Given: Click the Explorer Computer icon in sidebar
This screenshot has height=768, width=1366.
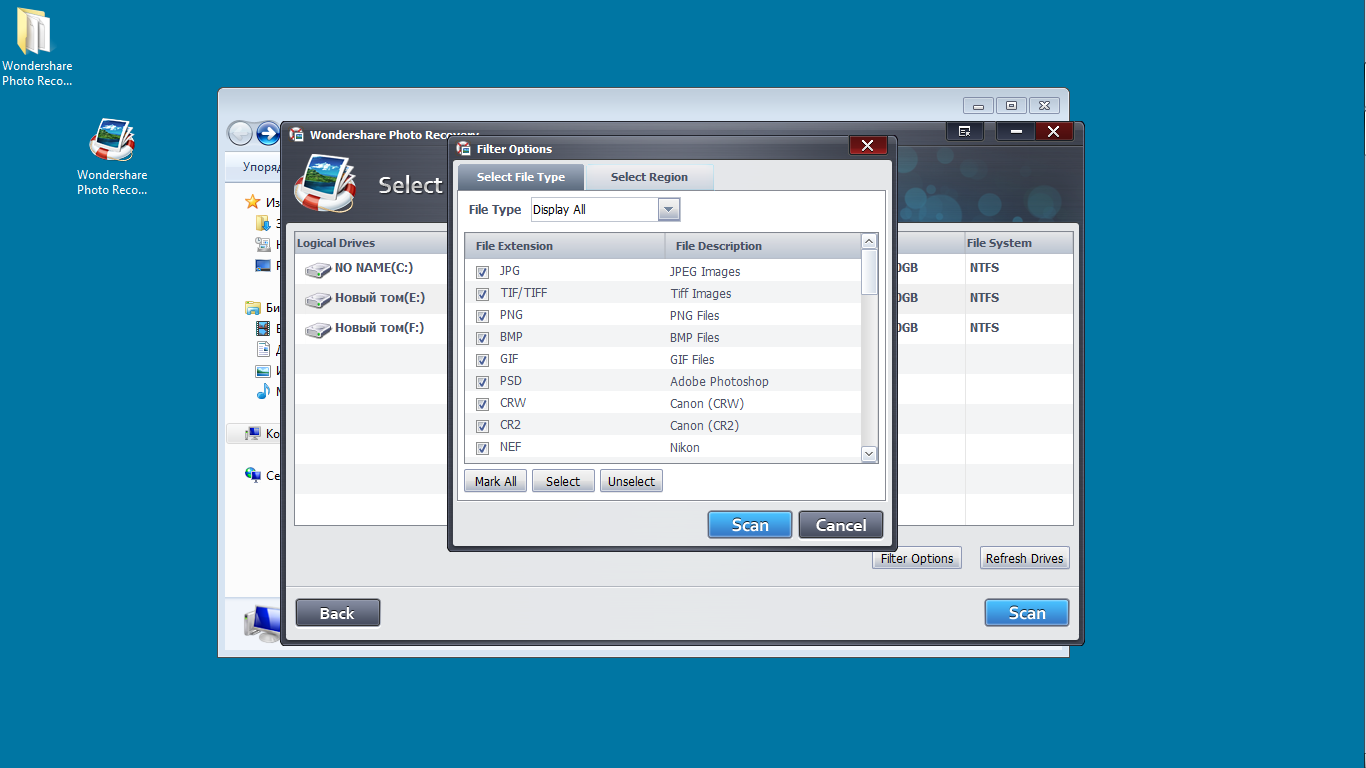Looking at the screenshot, I should 253,434.
